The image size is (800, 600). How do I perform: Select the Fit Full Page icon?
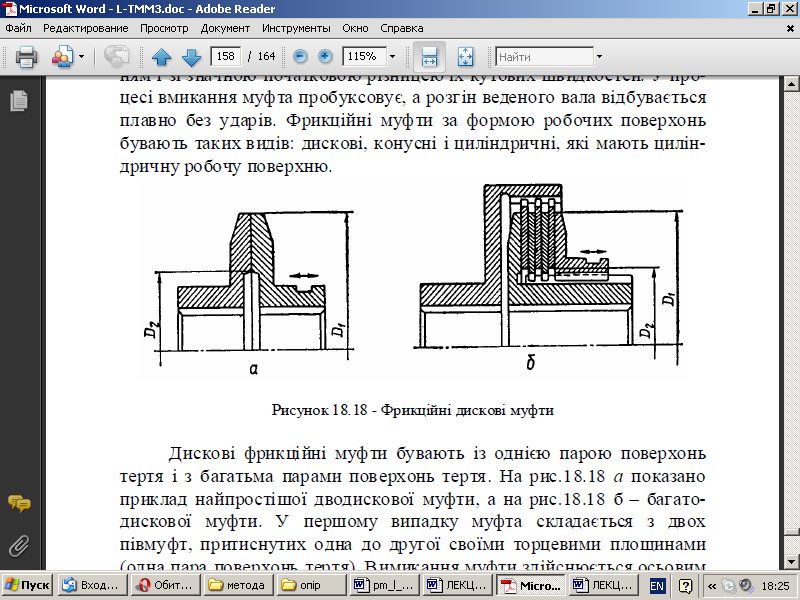pos(465,57)
